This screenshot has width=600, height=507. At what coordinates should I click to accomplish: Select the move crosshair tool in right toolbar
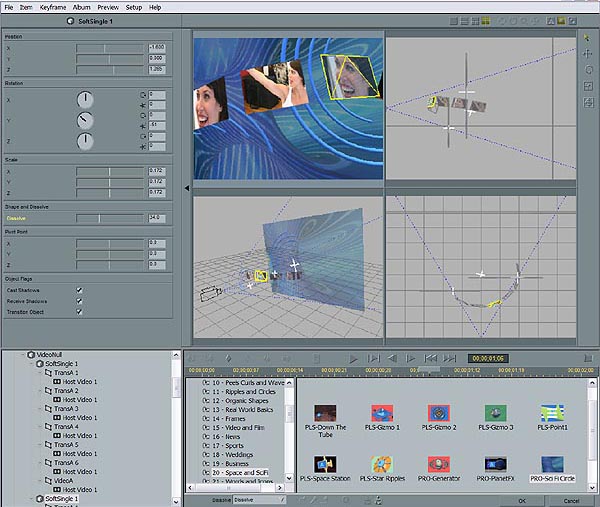click(587, 54)
